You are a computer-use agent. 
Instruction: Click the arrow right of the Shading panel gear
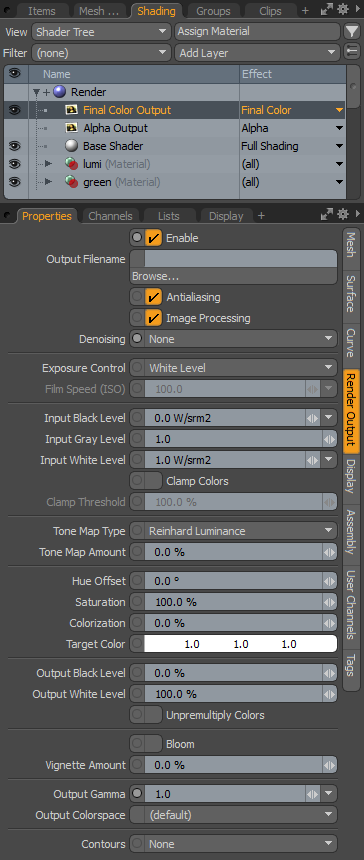click(x=357, y=10)
